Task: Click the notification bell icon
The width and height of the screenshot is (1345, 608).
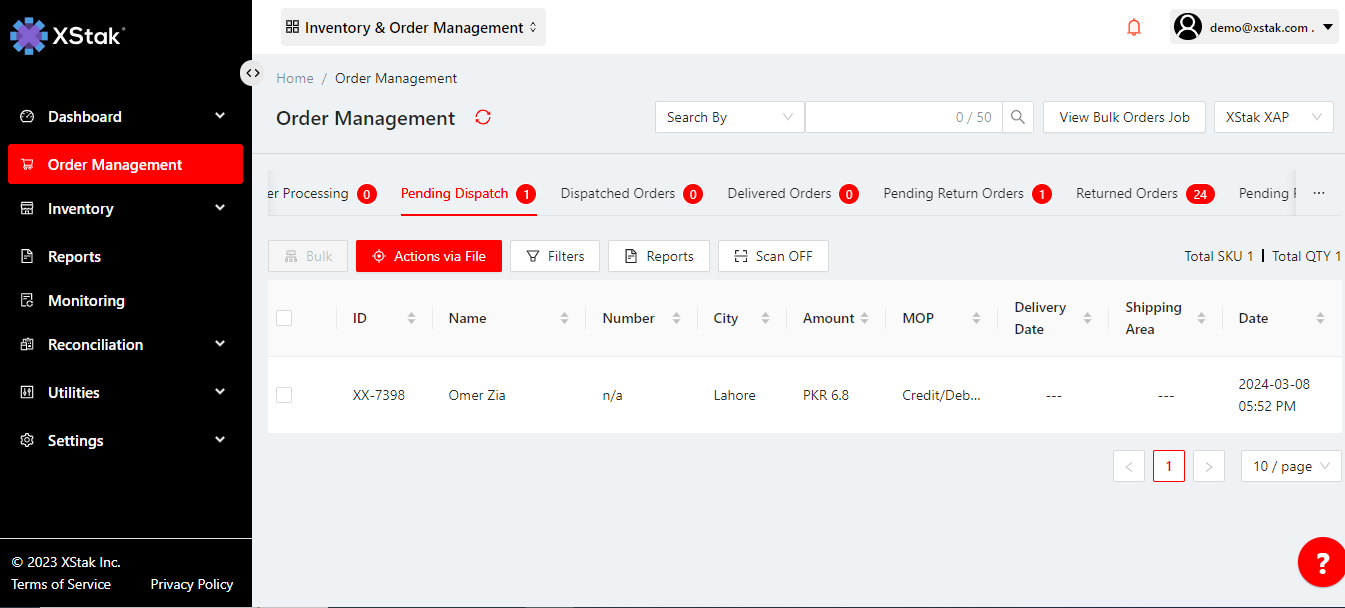Action: (1134, 28)
